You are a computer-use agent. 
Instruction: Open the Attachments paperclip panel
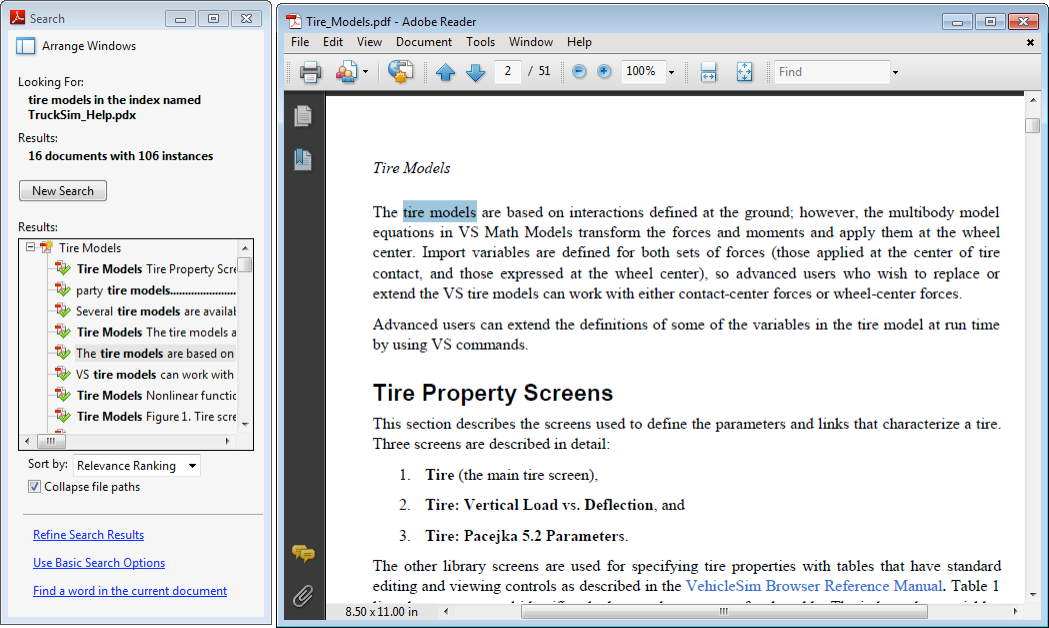[303, 595]
